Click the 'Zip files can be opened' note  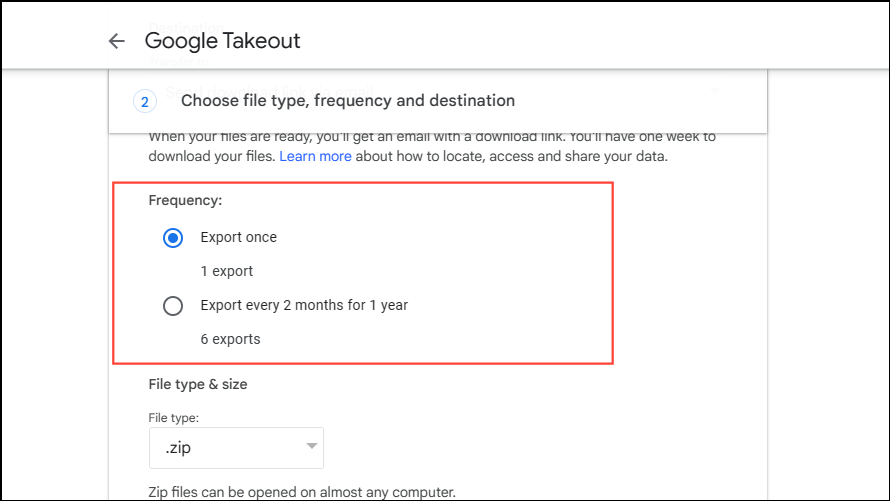tap(301, 491)
